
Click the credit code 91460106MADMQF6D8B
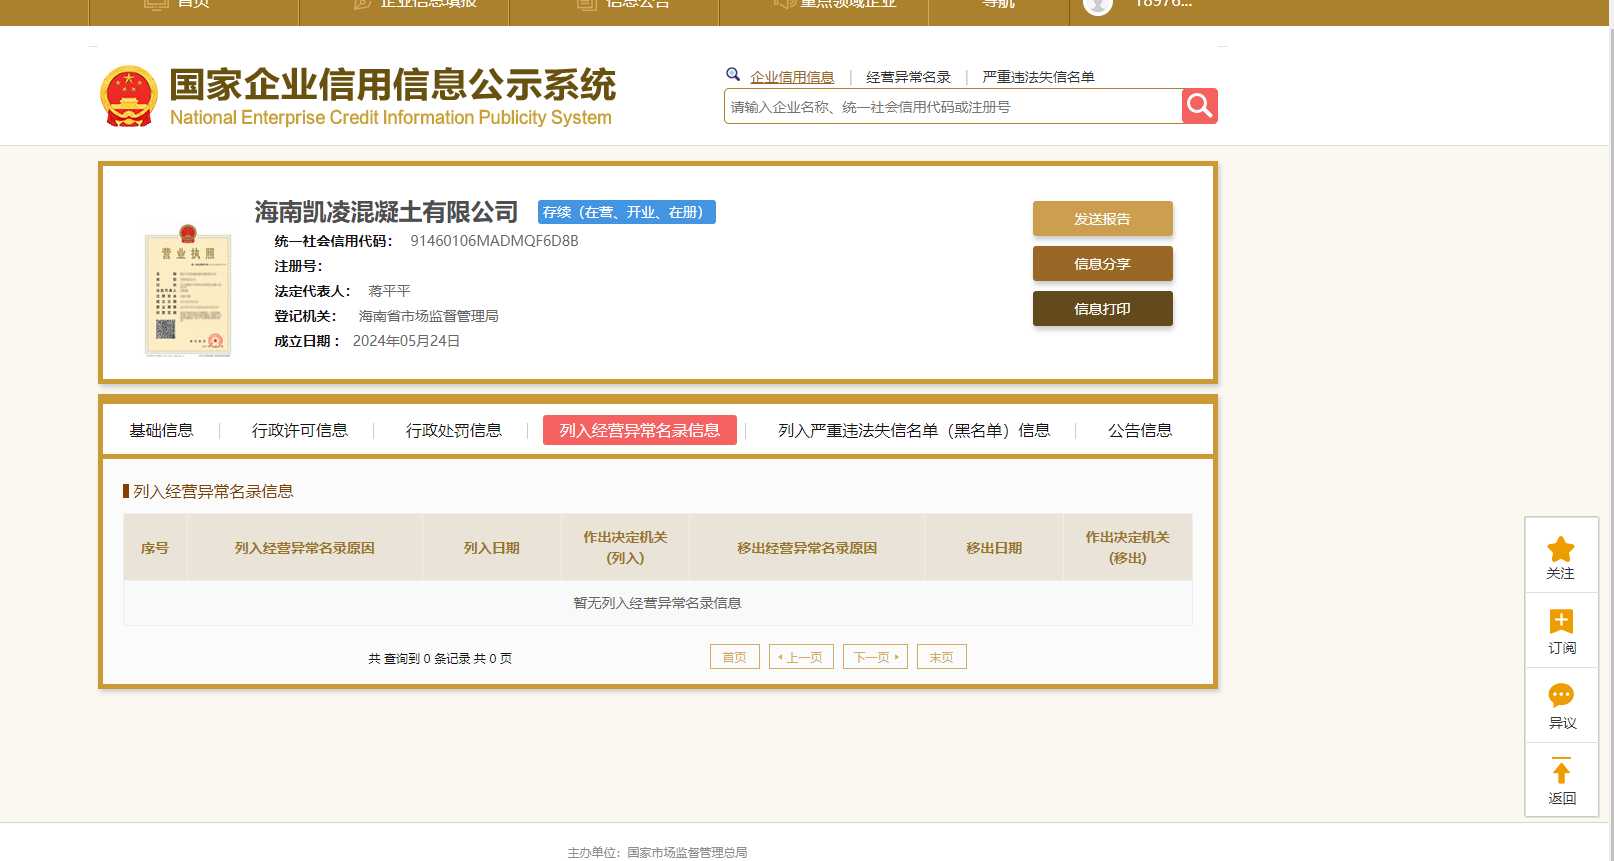(x=494, y=241)
